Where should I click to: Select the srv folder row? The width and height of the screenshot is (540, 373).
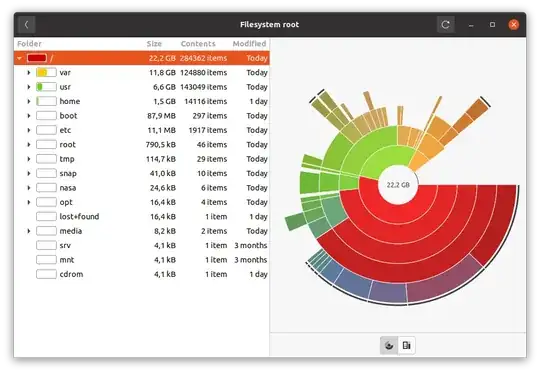click(x=142, y=246)
